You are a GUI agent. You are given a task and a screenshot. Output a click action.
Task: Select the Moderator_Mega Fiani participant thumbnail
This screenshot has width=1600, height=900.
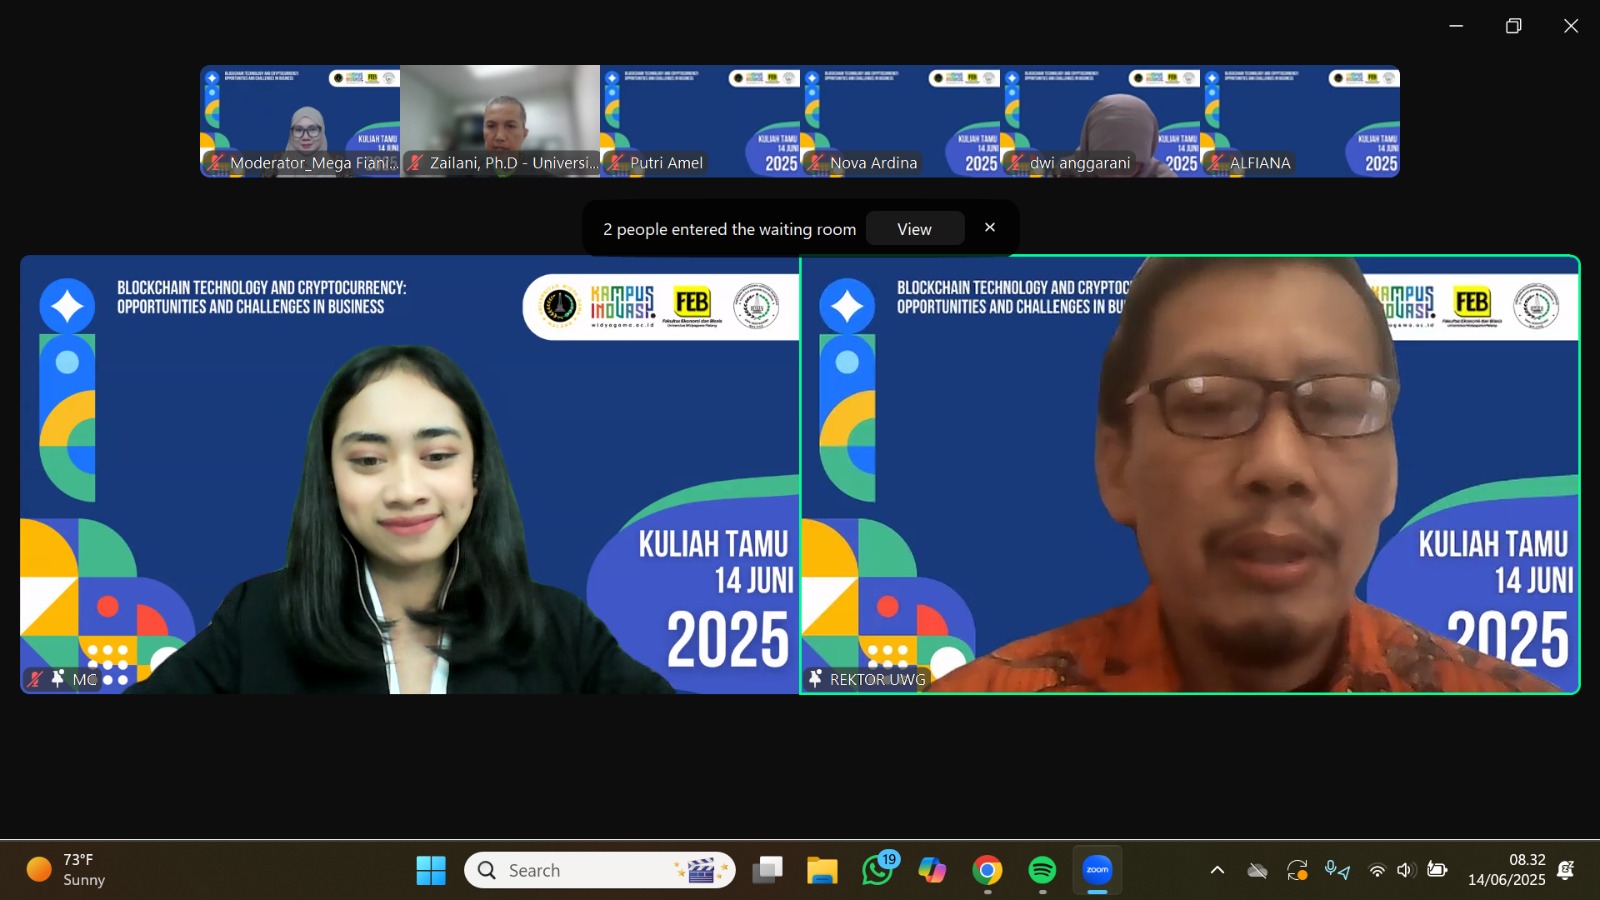(300, 121)
